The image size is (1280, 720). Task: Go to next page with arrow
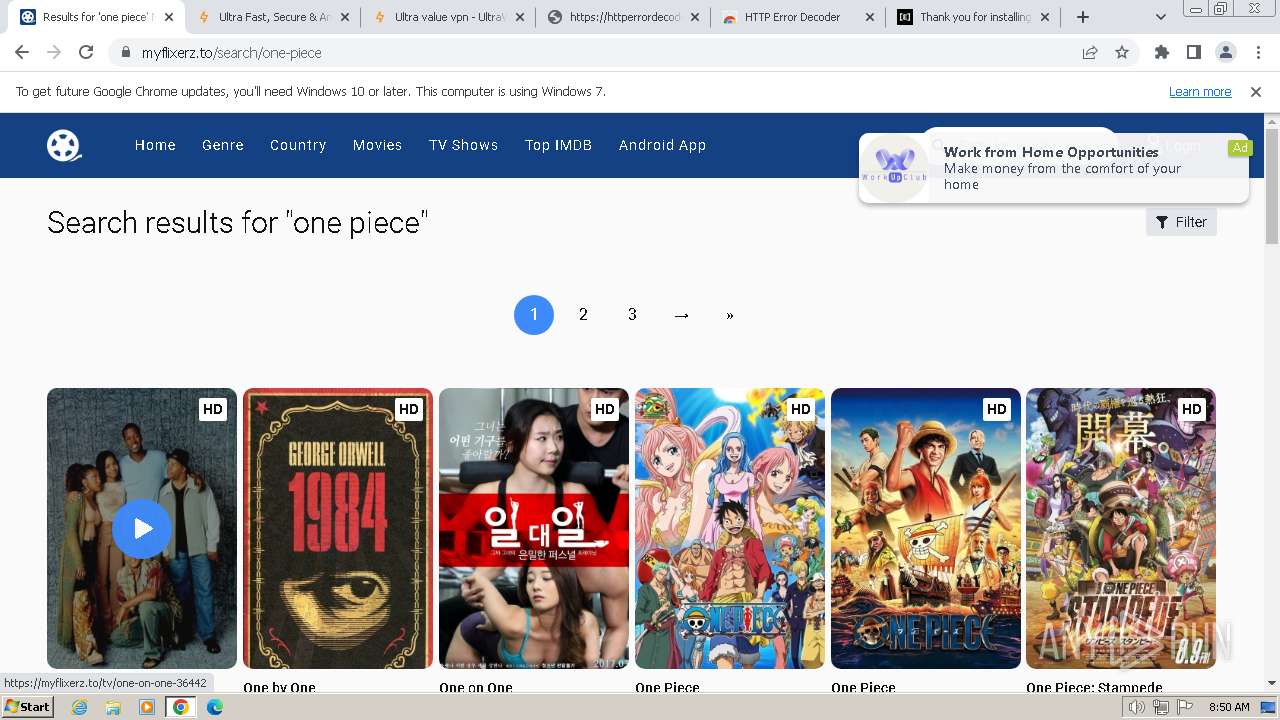click(x=681, y=315)
